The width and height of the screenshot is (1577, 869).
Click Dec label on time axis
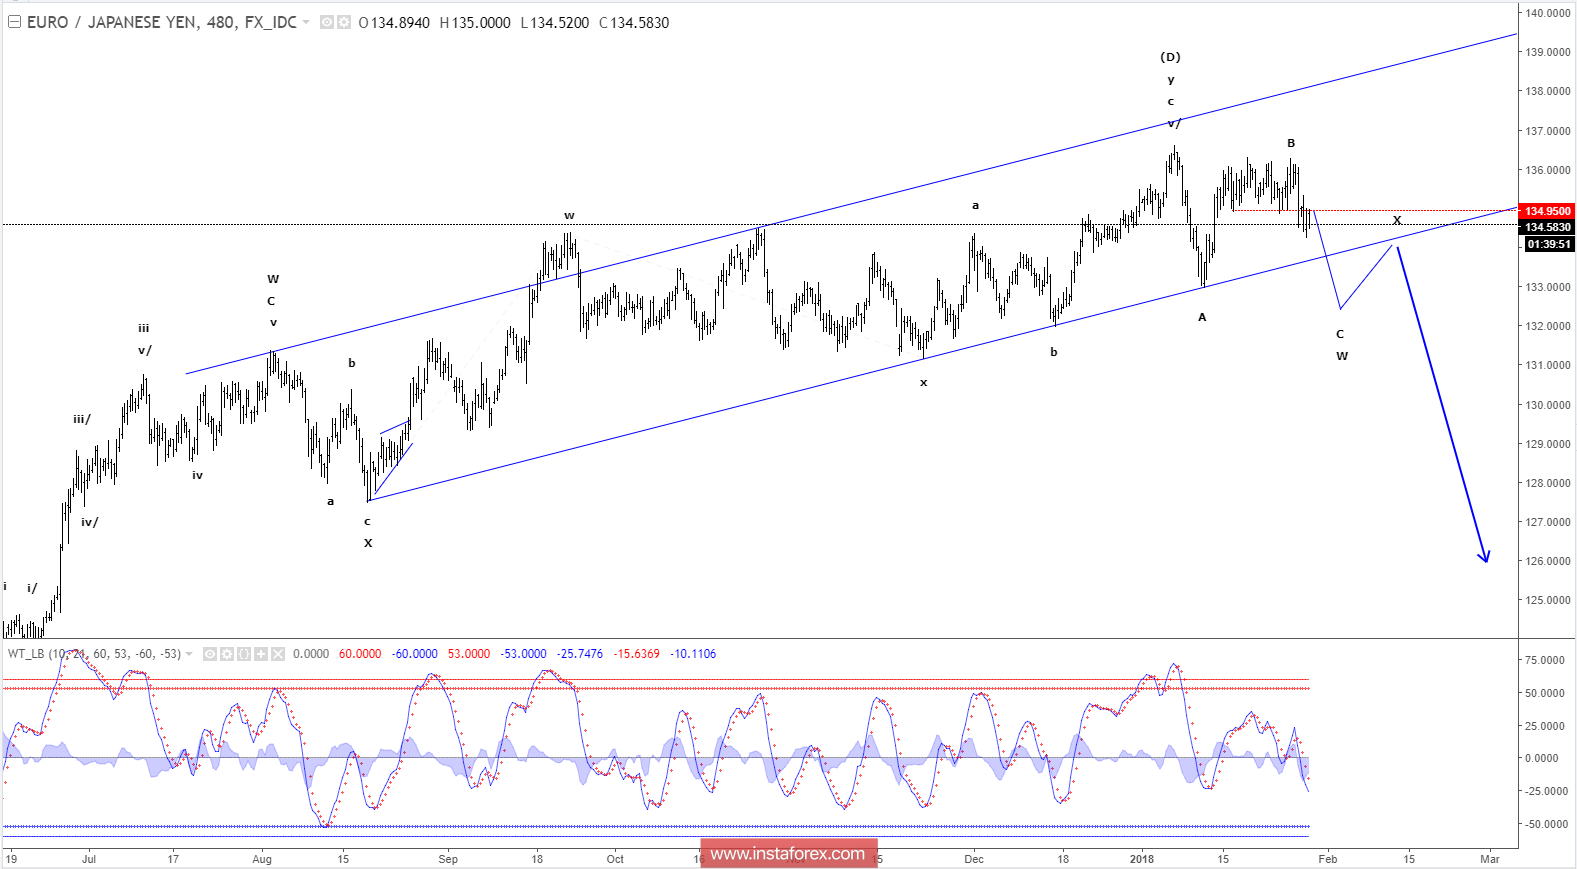coord(974,859)
